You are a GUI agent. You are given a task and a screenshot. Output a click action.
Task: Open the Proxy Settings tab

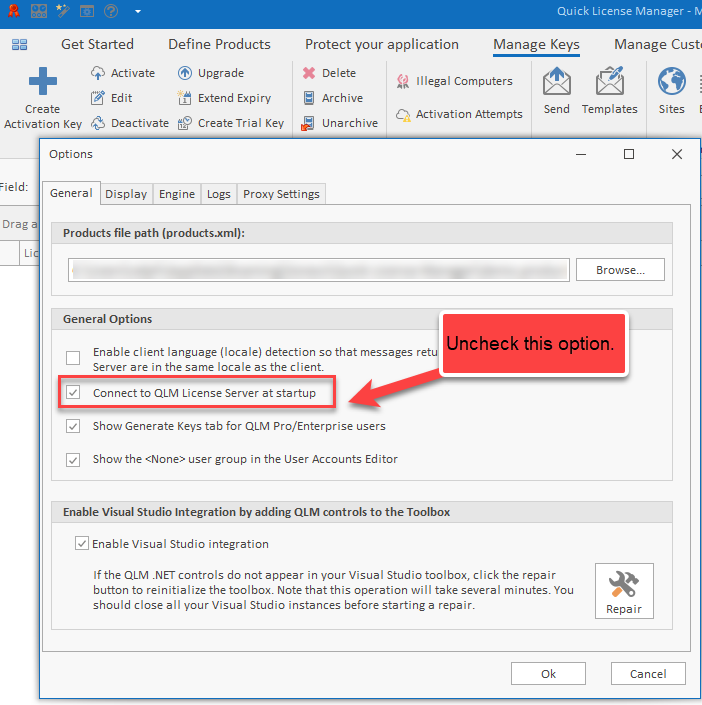click(x=281, y=194)
